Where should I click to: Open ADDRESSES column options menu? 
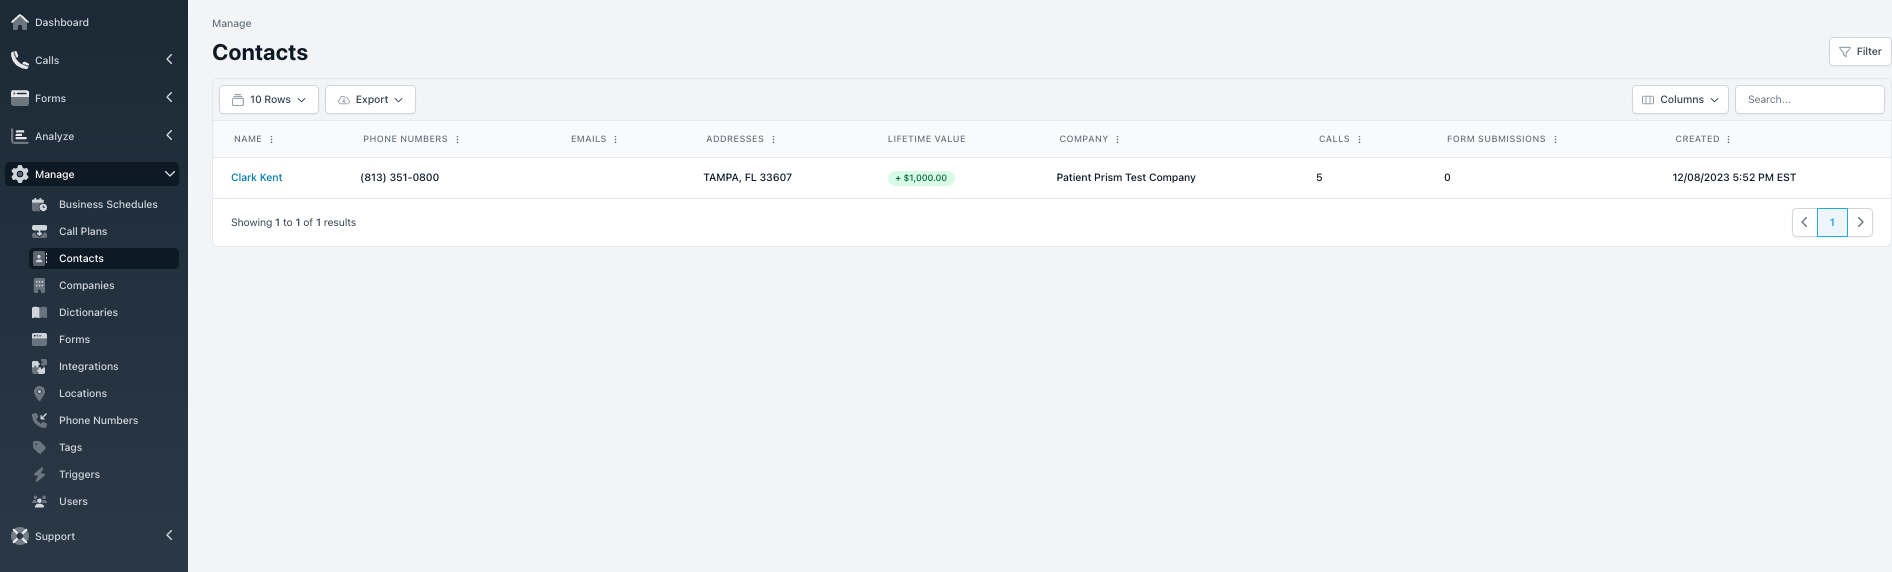pos(774,140)
